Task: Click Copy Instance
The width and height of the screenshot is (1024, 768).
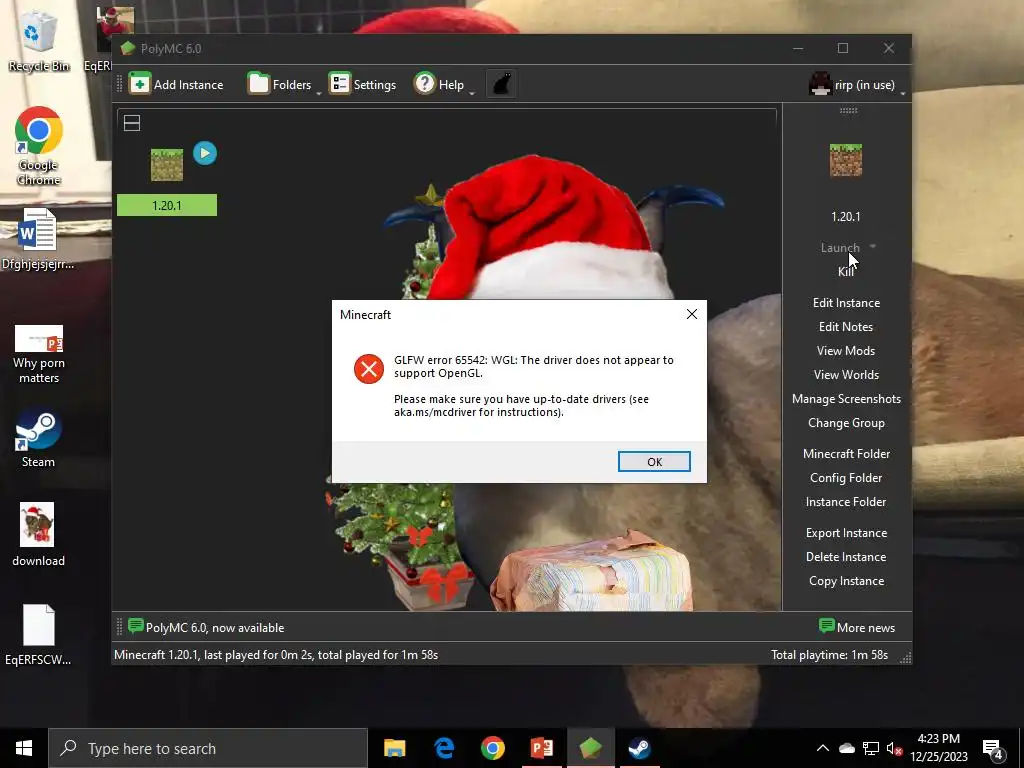Action: 846,581
